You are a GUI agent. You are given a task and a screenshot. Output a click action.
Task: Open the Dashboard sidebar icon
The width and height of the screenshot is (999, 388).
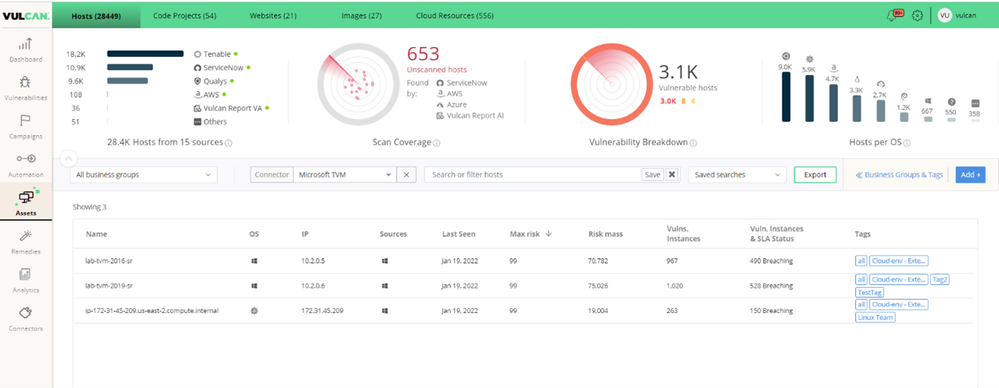pyautogui.click(x=25, y=44)
